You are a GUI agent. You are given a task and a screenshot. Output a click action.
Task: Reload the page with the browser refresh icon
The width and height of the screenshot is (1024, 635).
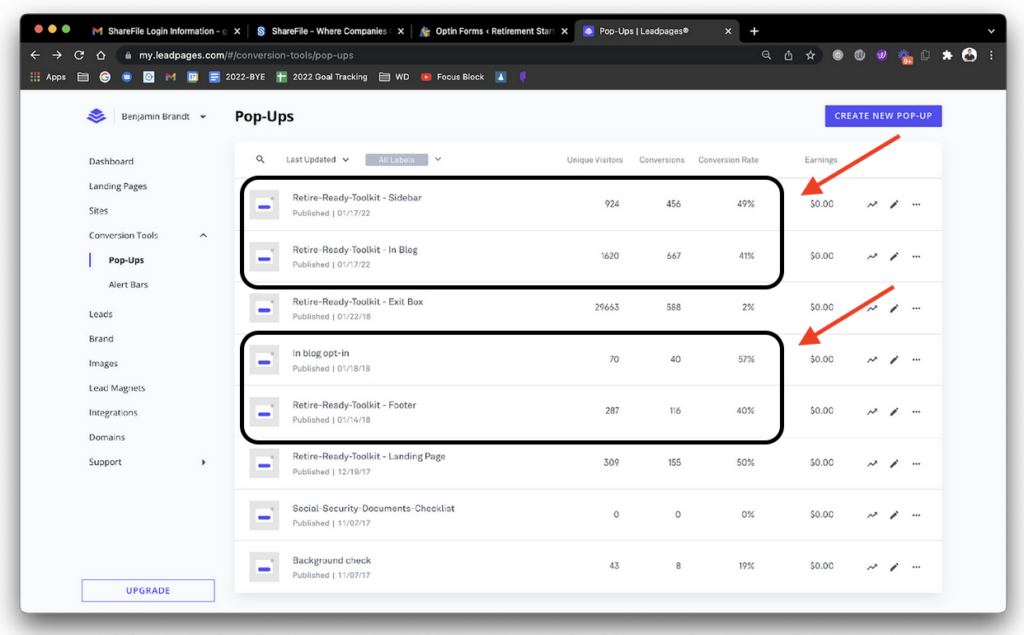pyautogui.click(x=79, y=55)
